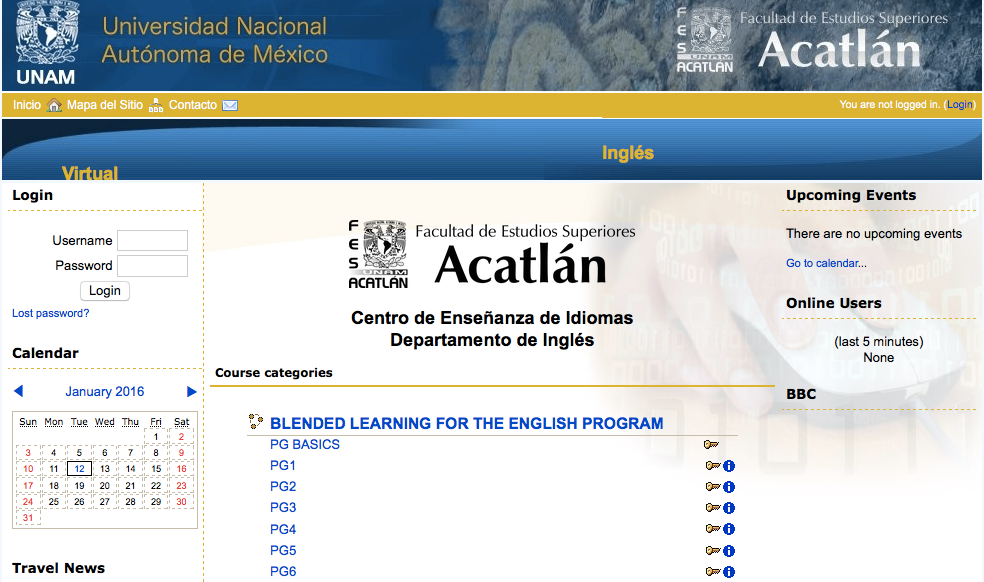Click the category icon beside BLENDED LEARNING
Image resolution: width=984 pixels, height=582 pixels.
[255, 422]
